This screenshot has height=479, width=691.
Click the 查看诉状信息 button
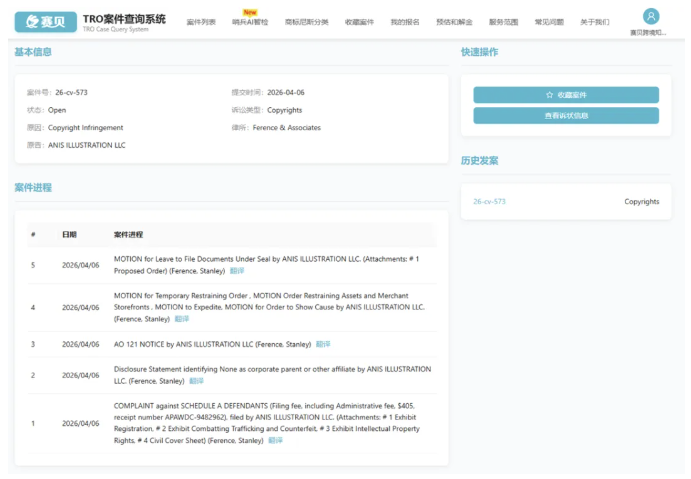coord(565,115)
